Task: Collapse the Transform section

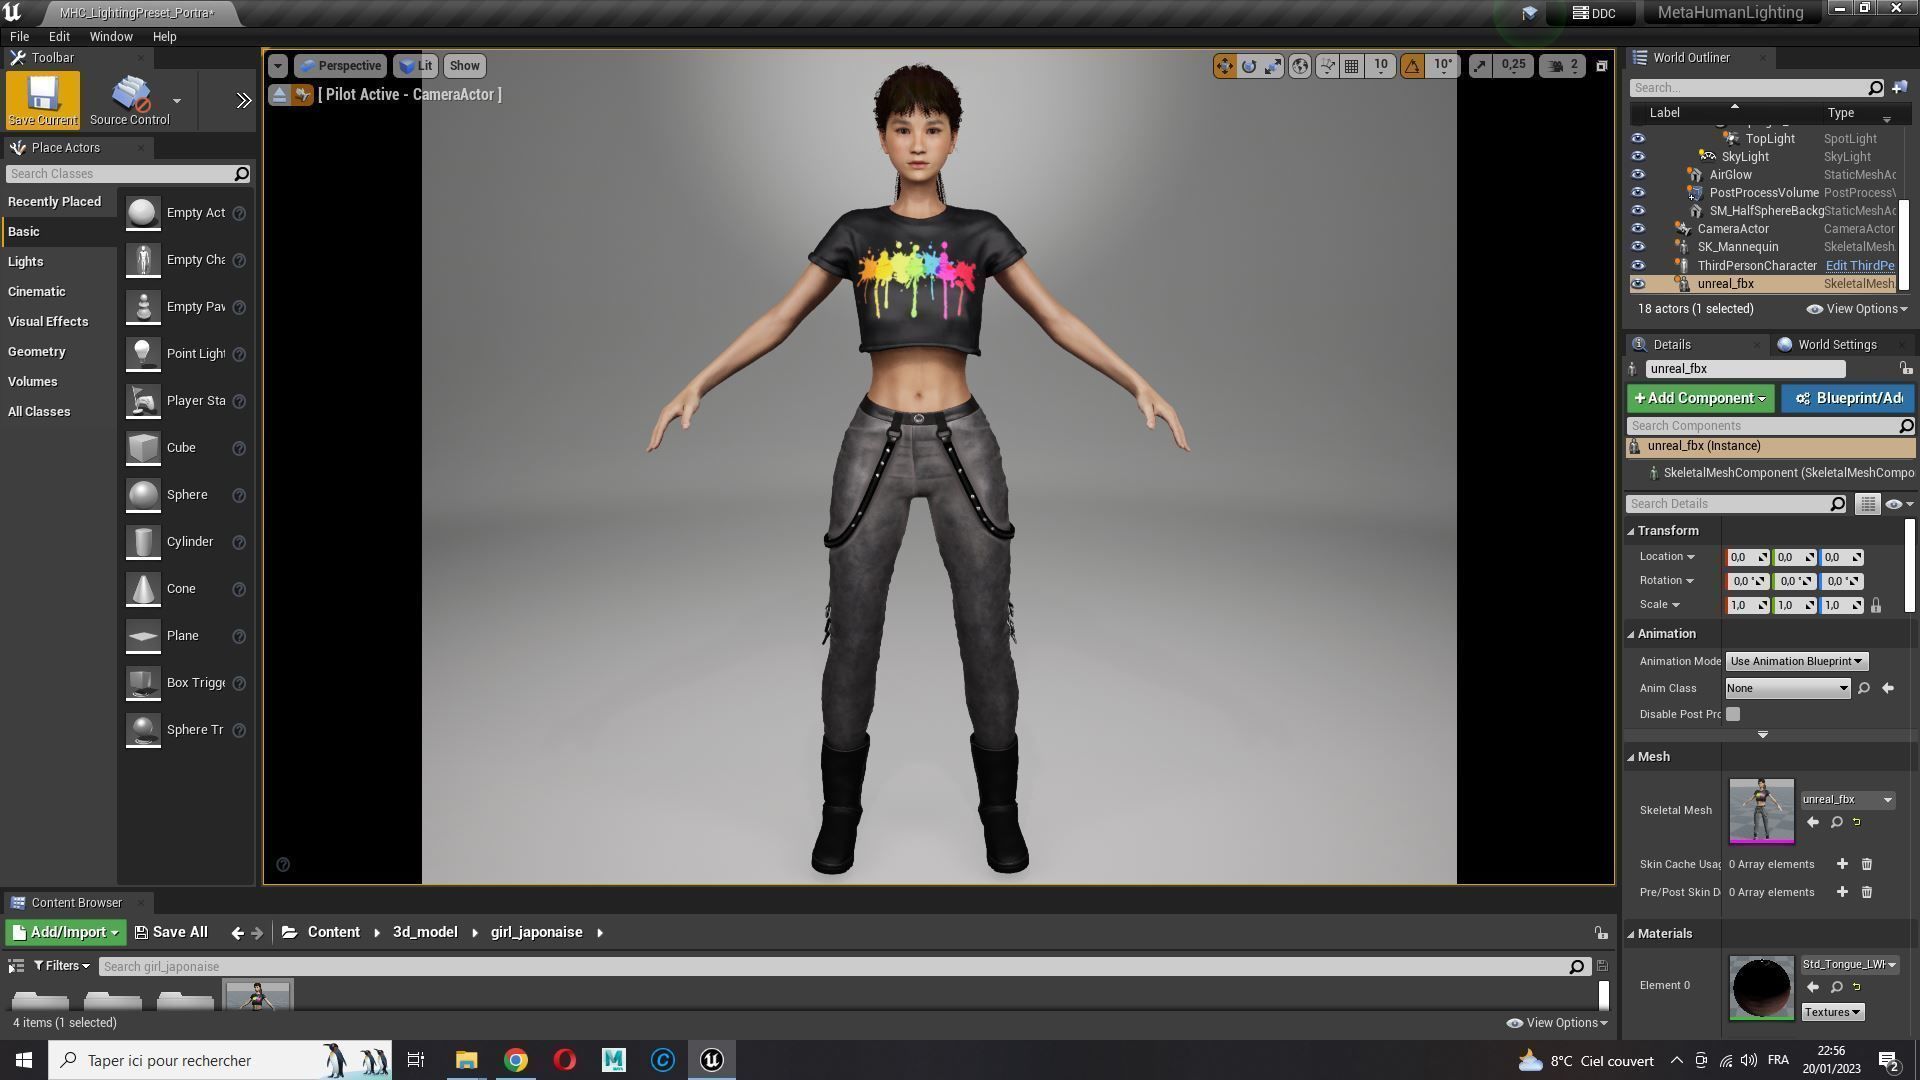Action: pos(1631,531)
